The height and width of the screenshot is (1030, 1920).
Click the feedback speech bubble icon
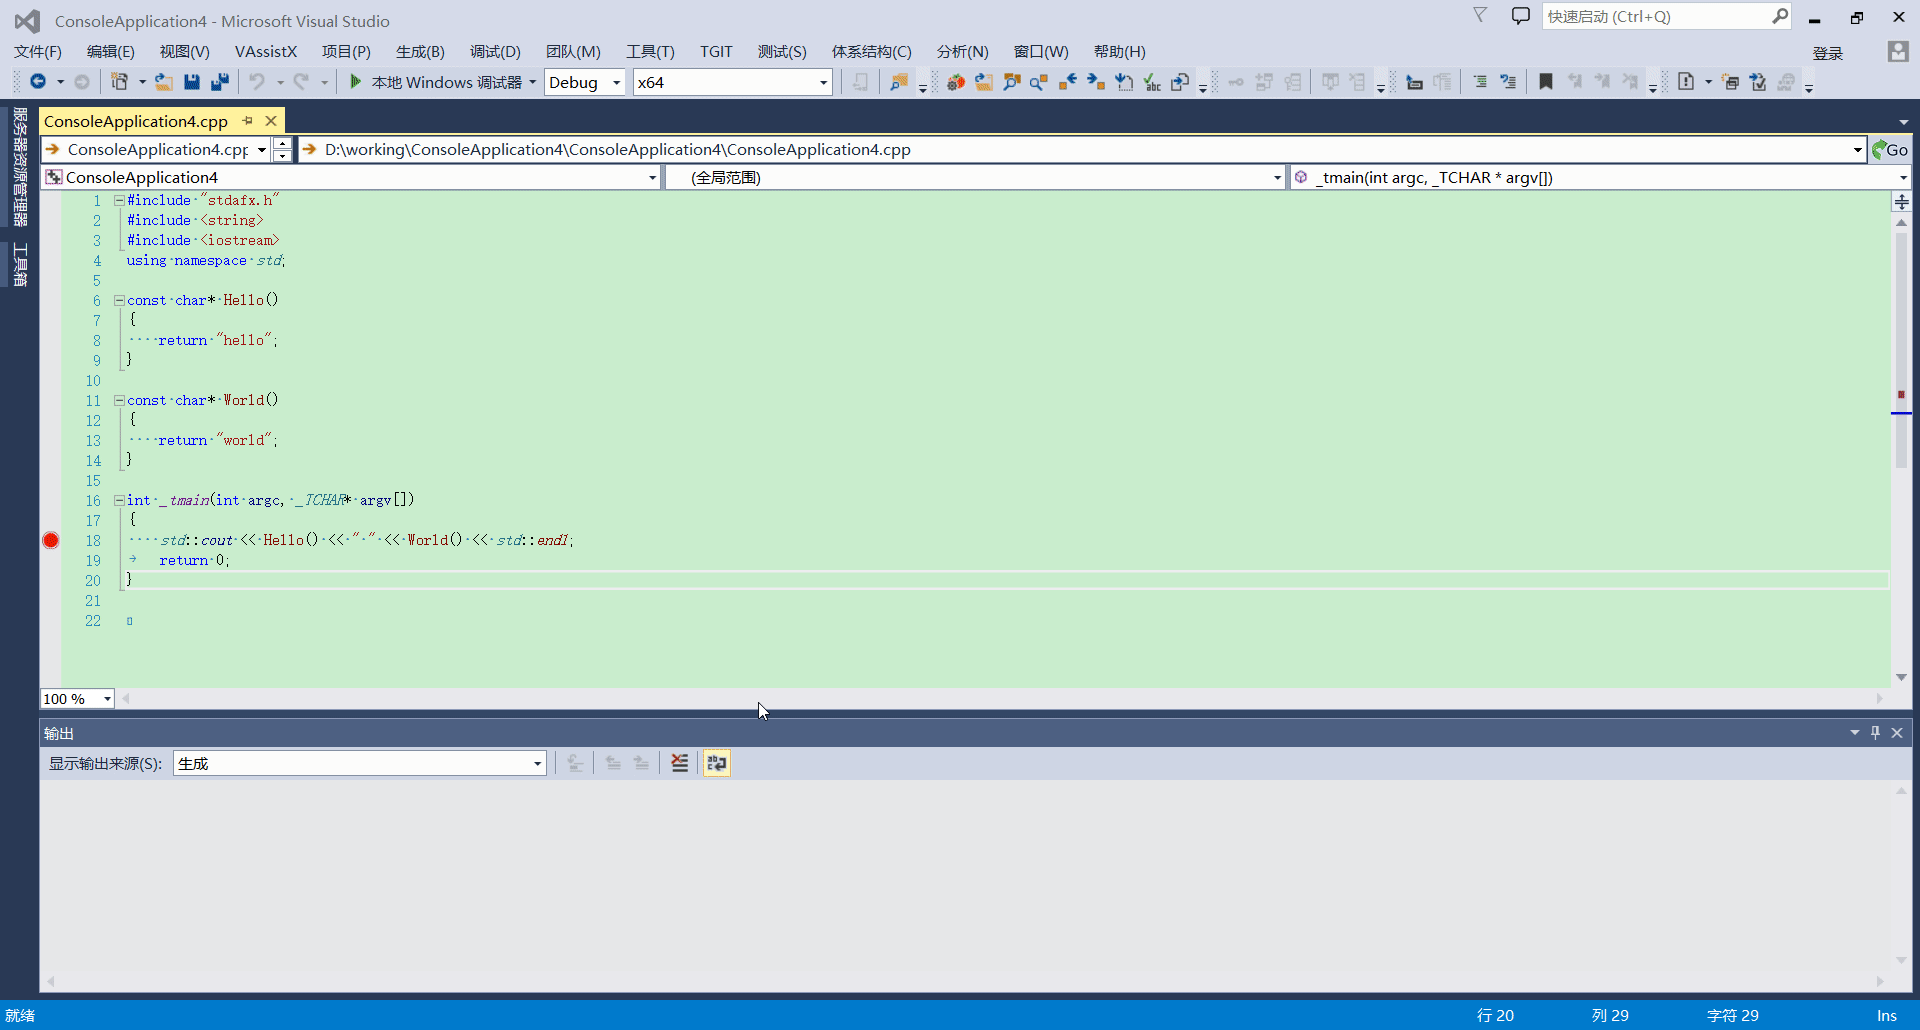coord(1520,16)
